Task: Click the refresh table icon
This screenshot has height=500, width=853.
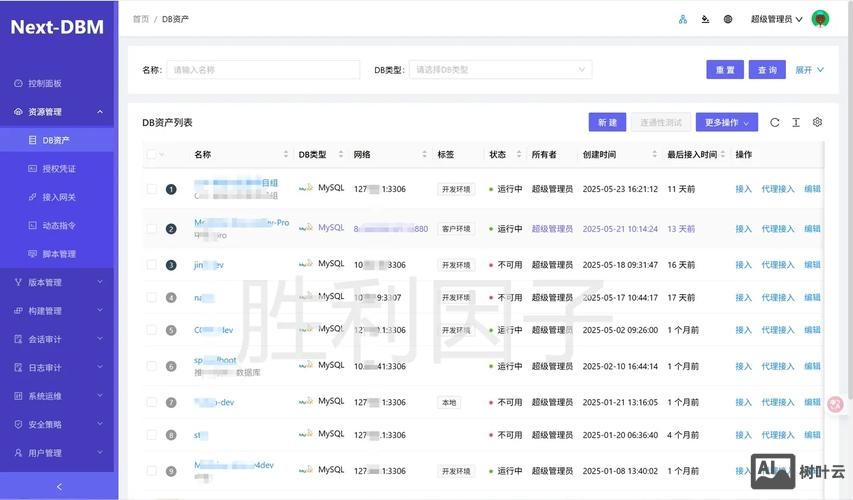Action: pyautogui.click(x=775, y=122)
